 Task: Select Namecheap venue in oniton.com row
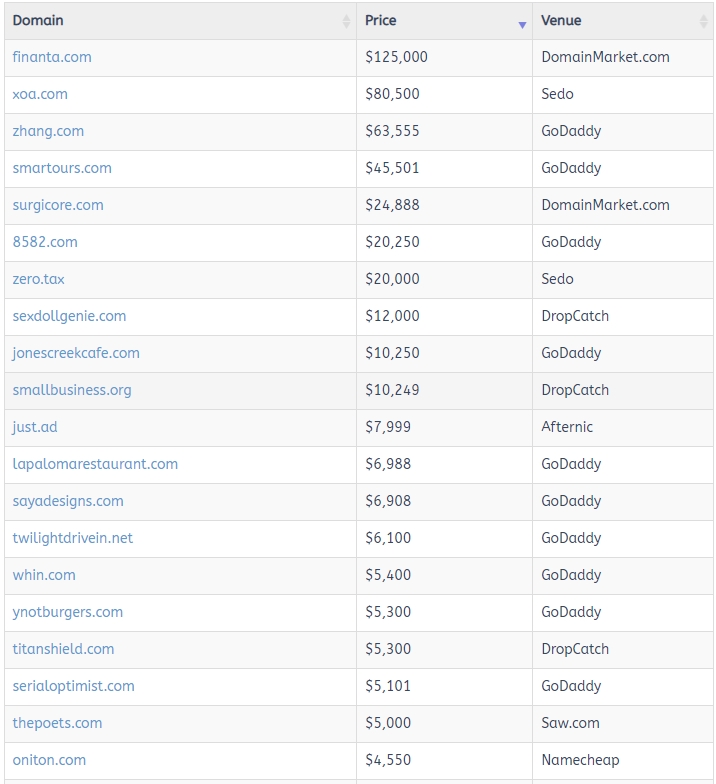[x=580, y=760]
